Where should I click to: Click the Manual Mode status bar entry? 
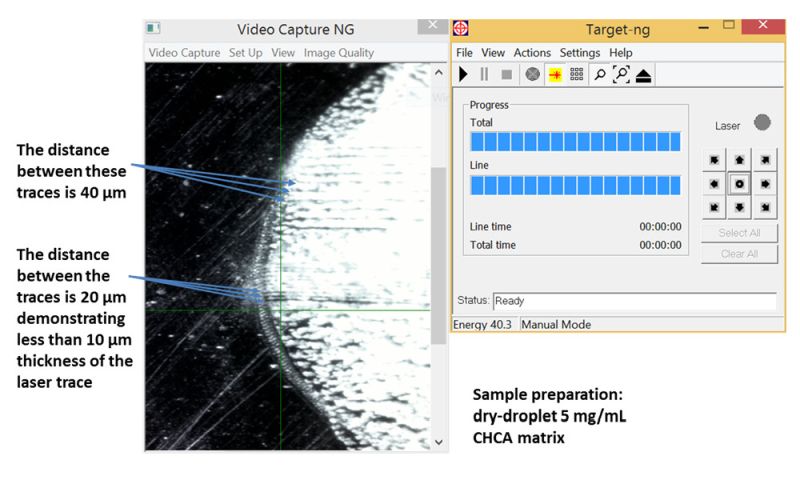(x=556, y=324)
